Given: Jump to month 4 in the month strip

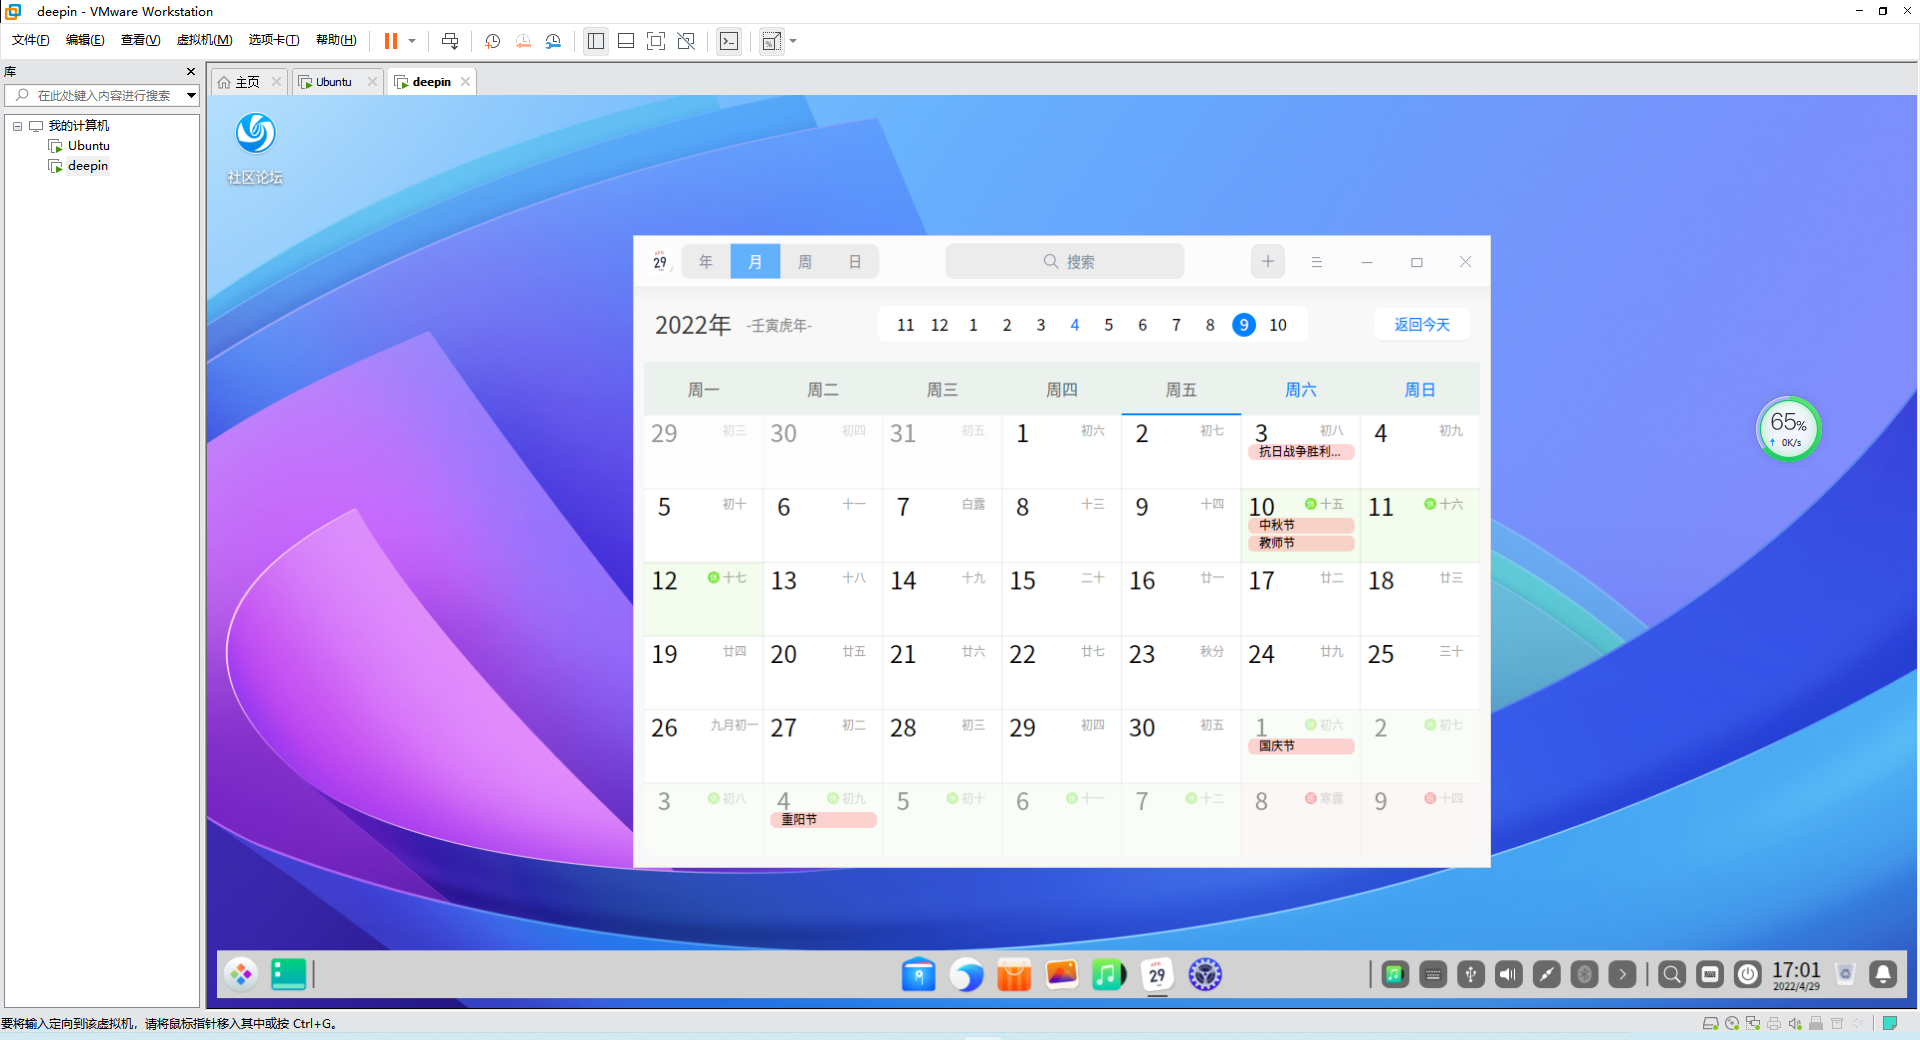Looking at the screenshot, I should [x=1075, y=325].
